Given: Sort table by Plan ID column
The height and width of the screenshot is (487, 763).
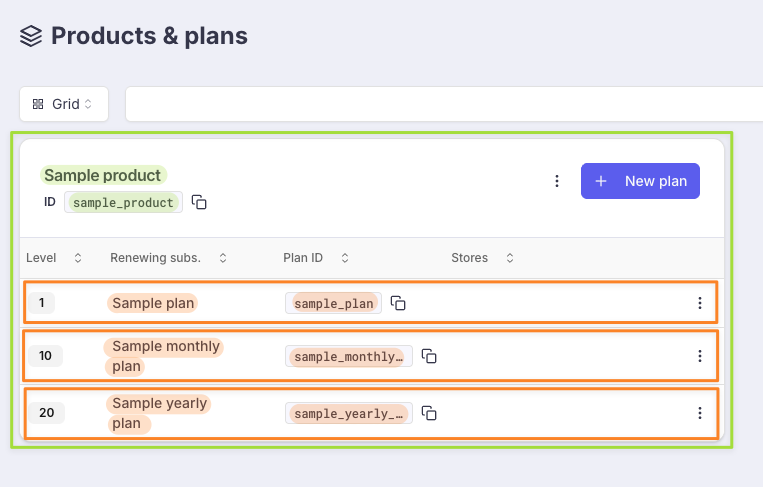Looking at the screenshot, I should (x=345, y=258).
